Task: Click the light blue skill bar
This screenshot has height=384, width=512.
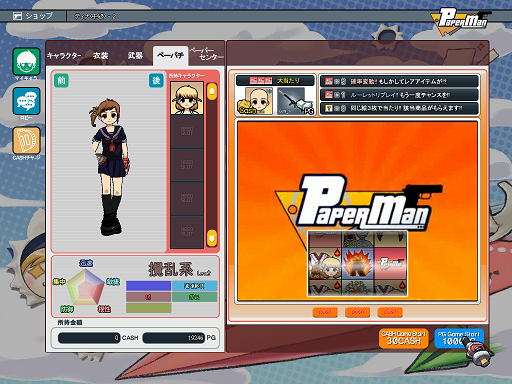Action: 195,286
